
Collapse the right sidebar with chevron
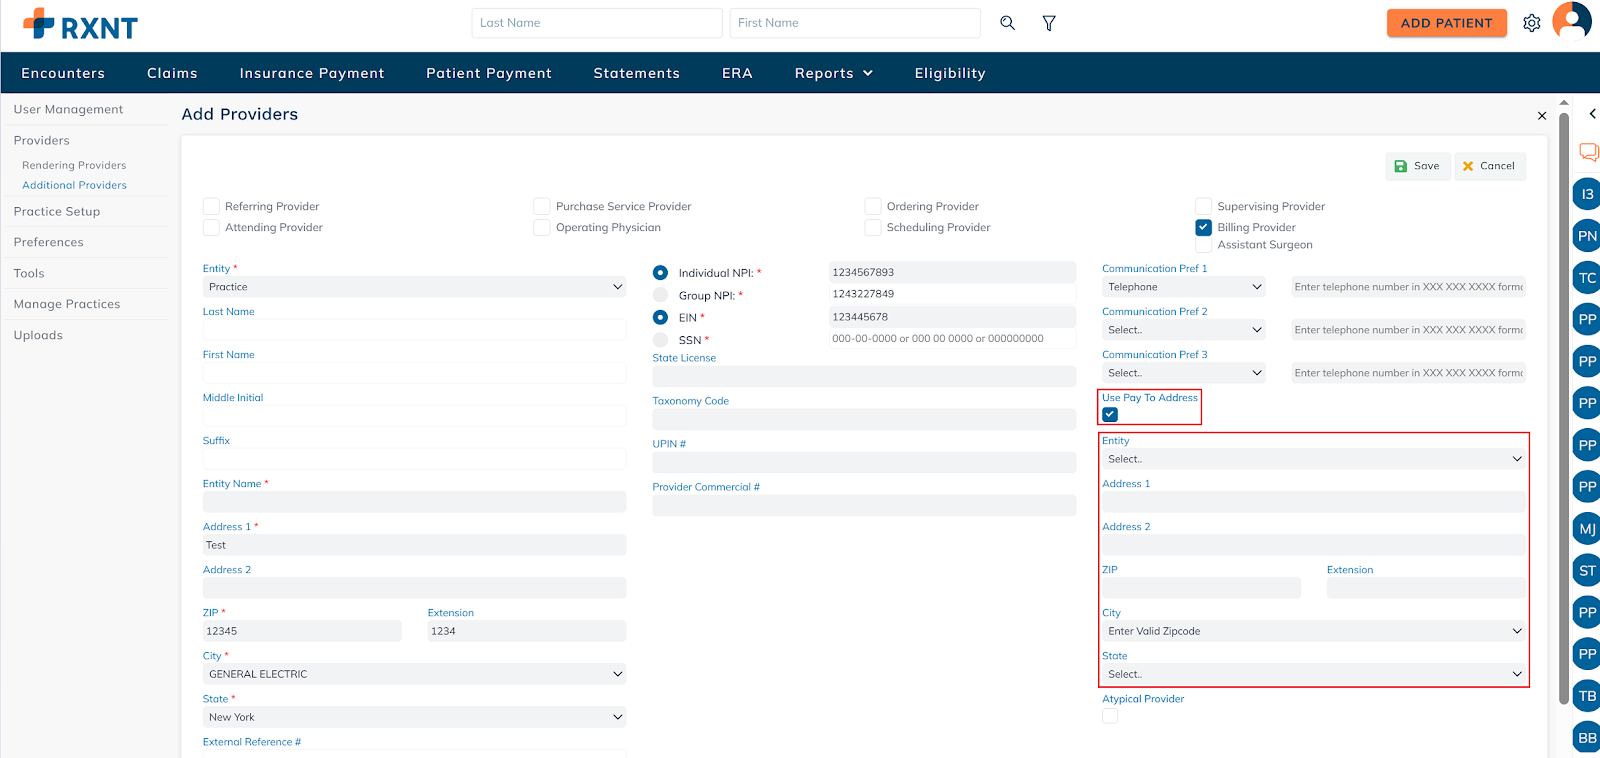(1592, 114)
